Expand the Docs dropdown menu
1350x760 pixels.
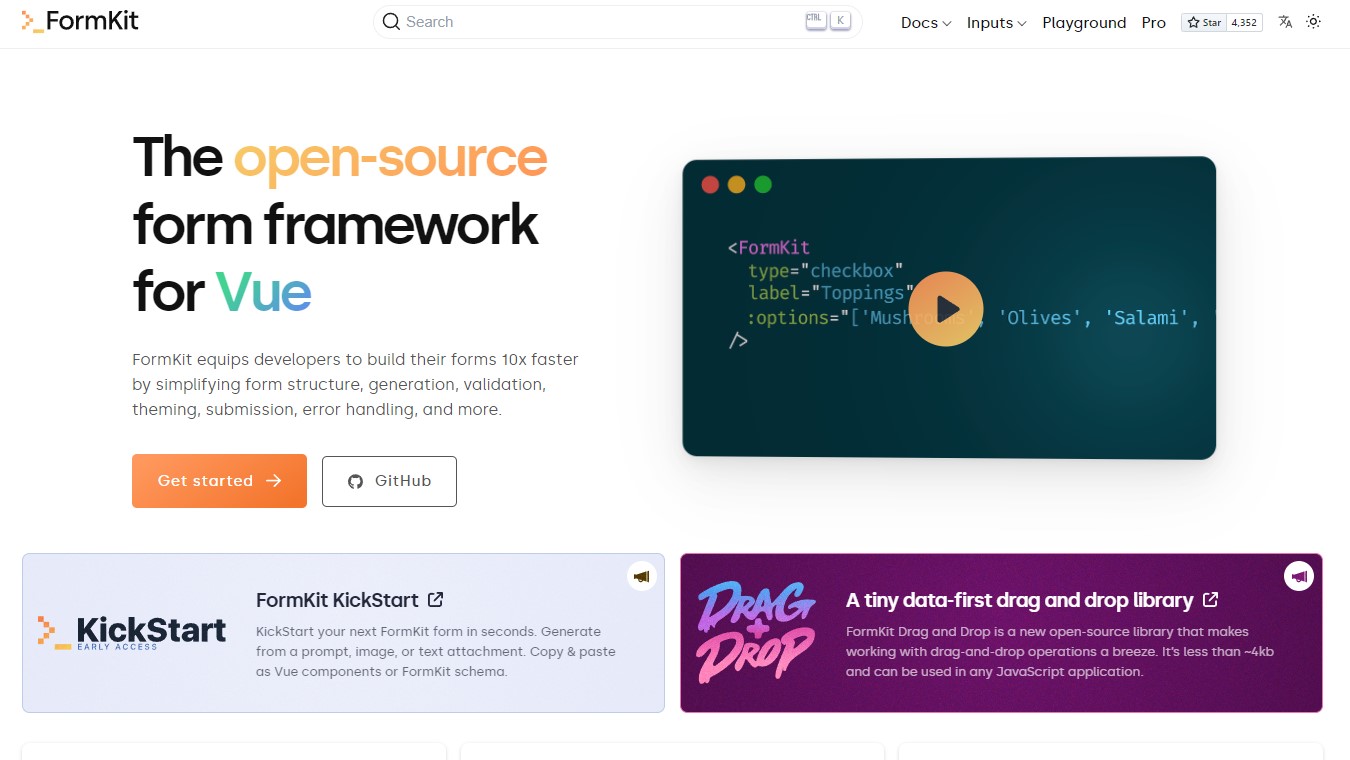pyautogui.click(x=926, y=22)
